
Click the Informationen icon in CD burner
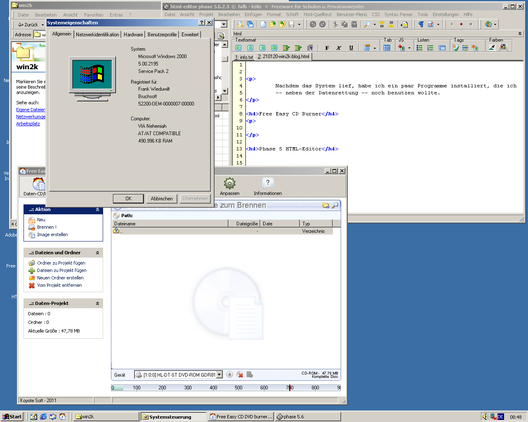click(x=268, y=187)
